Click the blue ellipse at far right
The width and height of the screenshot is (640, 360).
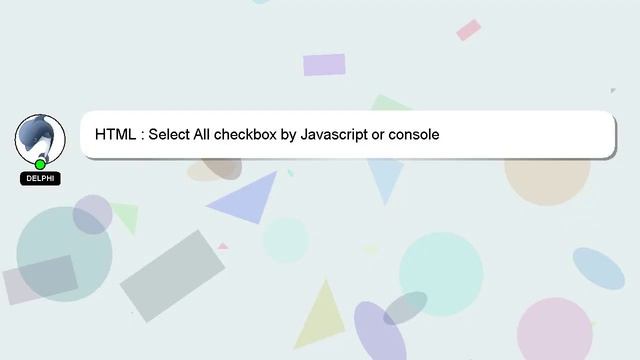pyautogui.click(x=598, y=269)
